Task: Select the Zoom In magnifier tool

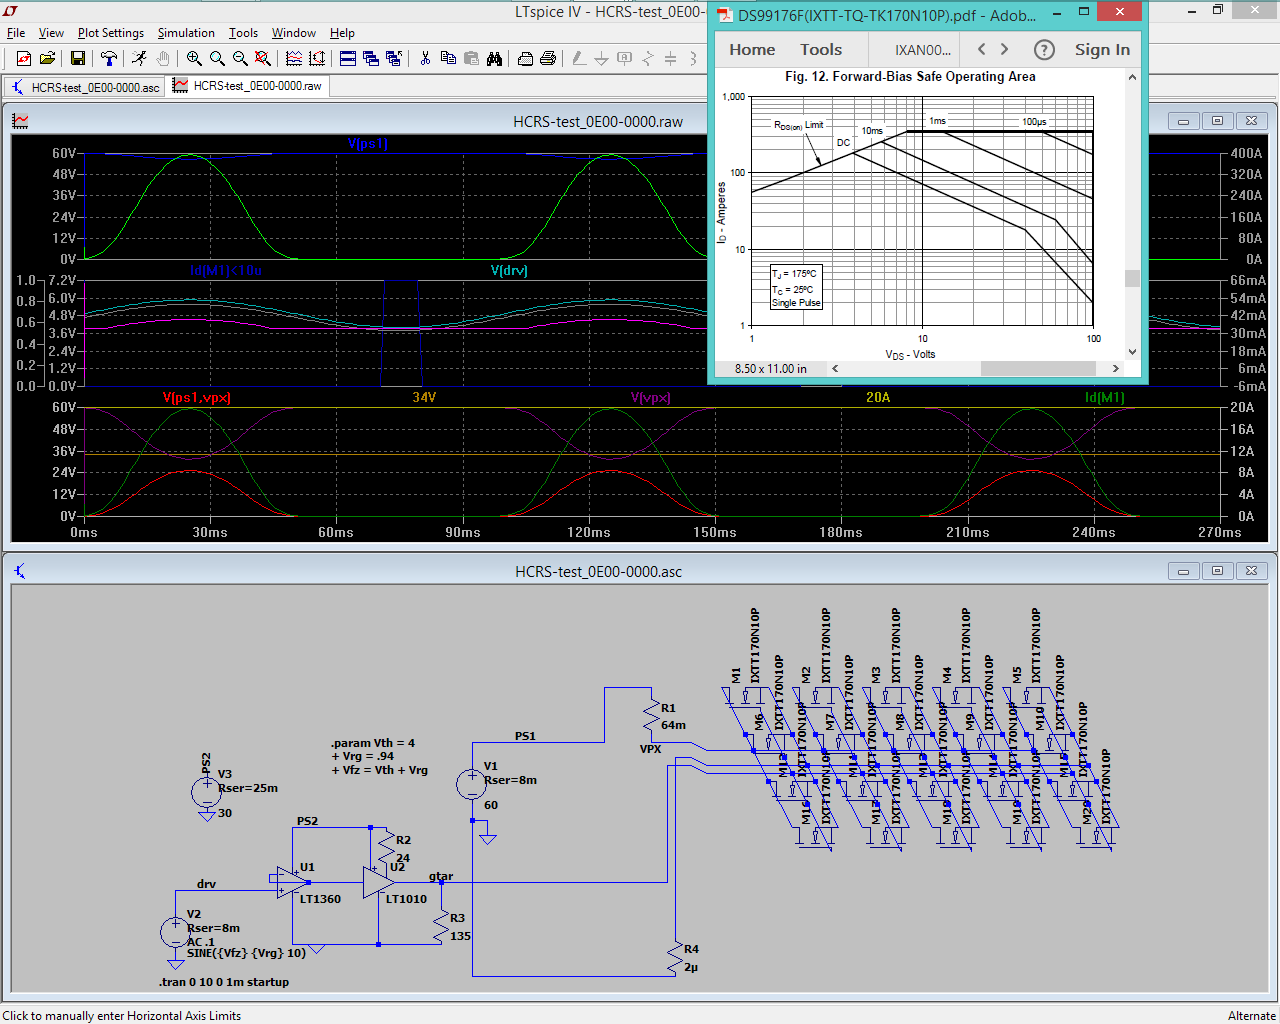Action: (194, 59)
